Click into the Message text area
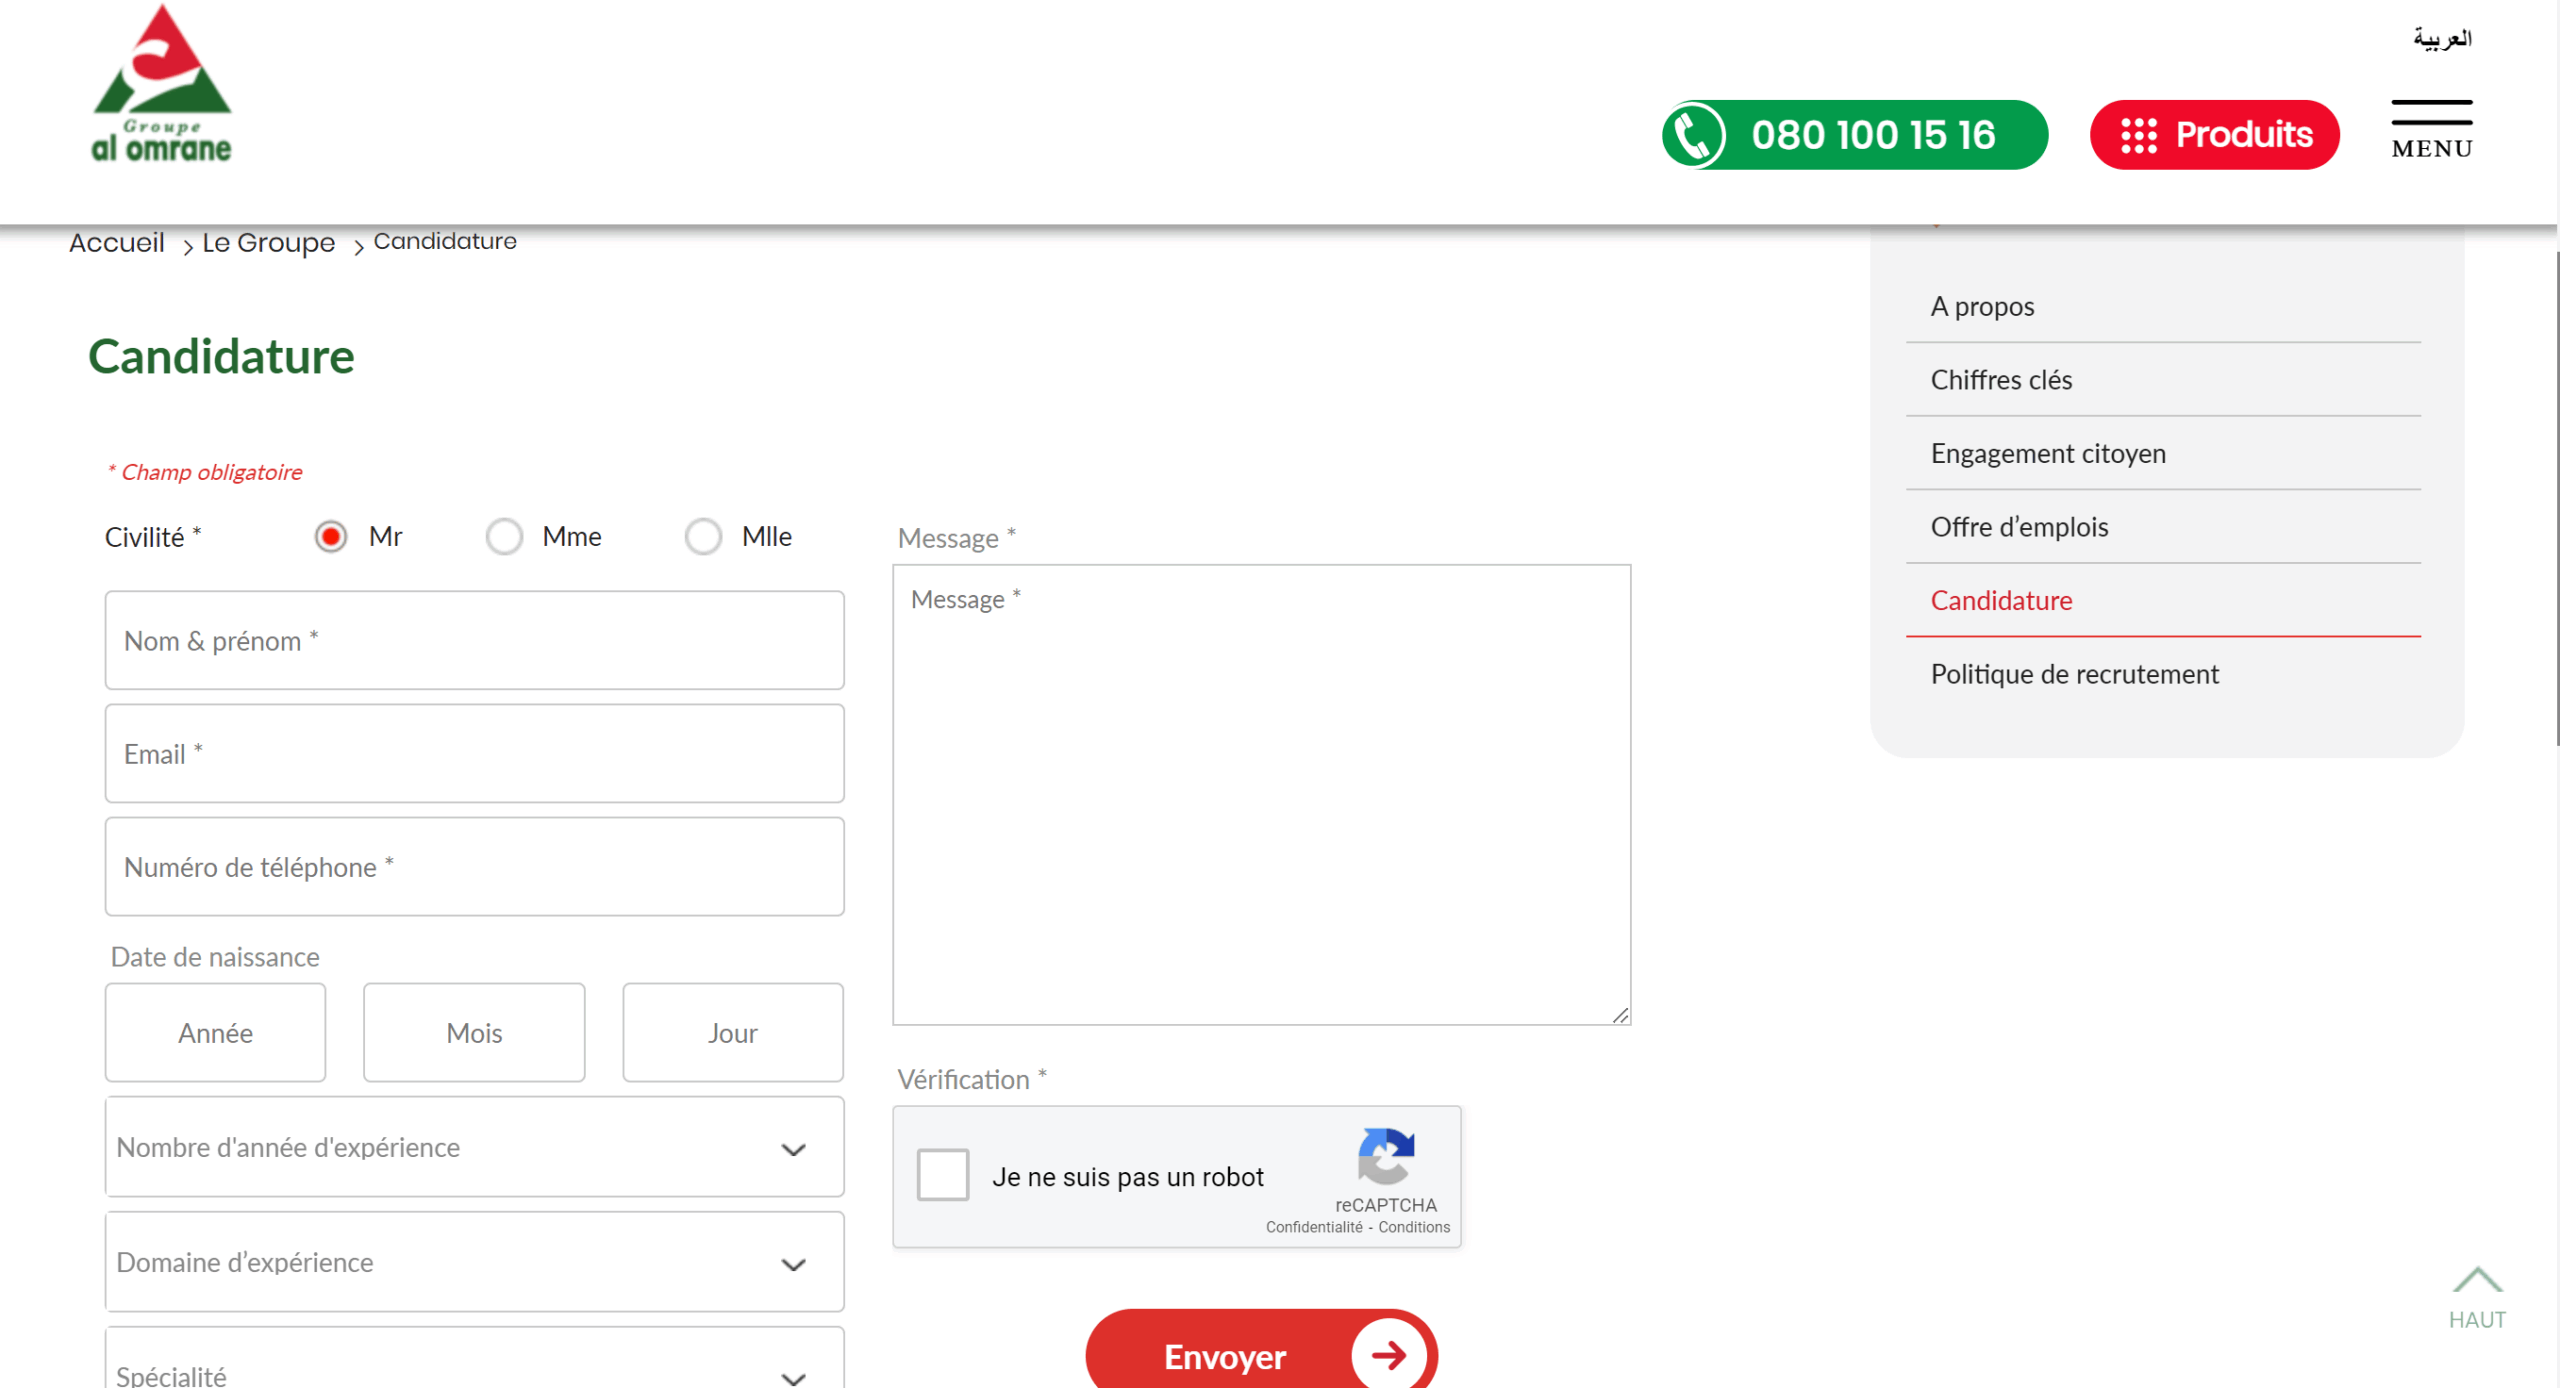This screenshot has height=1388, width=2560. (1261, 795)
